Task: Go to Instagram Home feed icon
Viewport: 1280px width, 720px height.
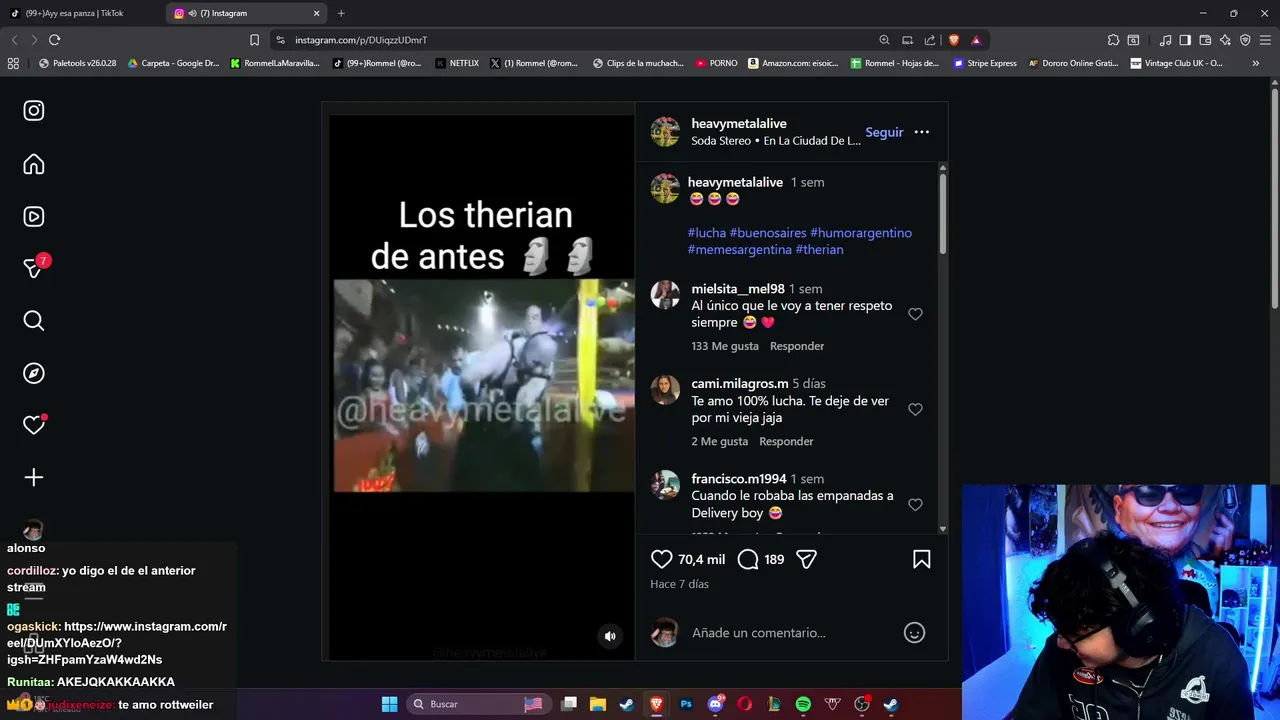Action: point(34,164)
